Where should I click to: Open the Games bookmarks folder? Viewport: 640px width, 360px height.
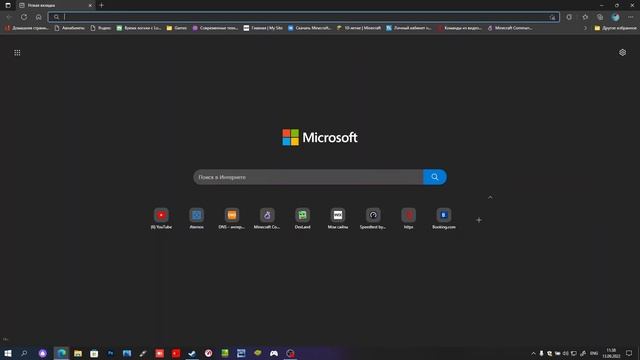tap(177, 28)
